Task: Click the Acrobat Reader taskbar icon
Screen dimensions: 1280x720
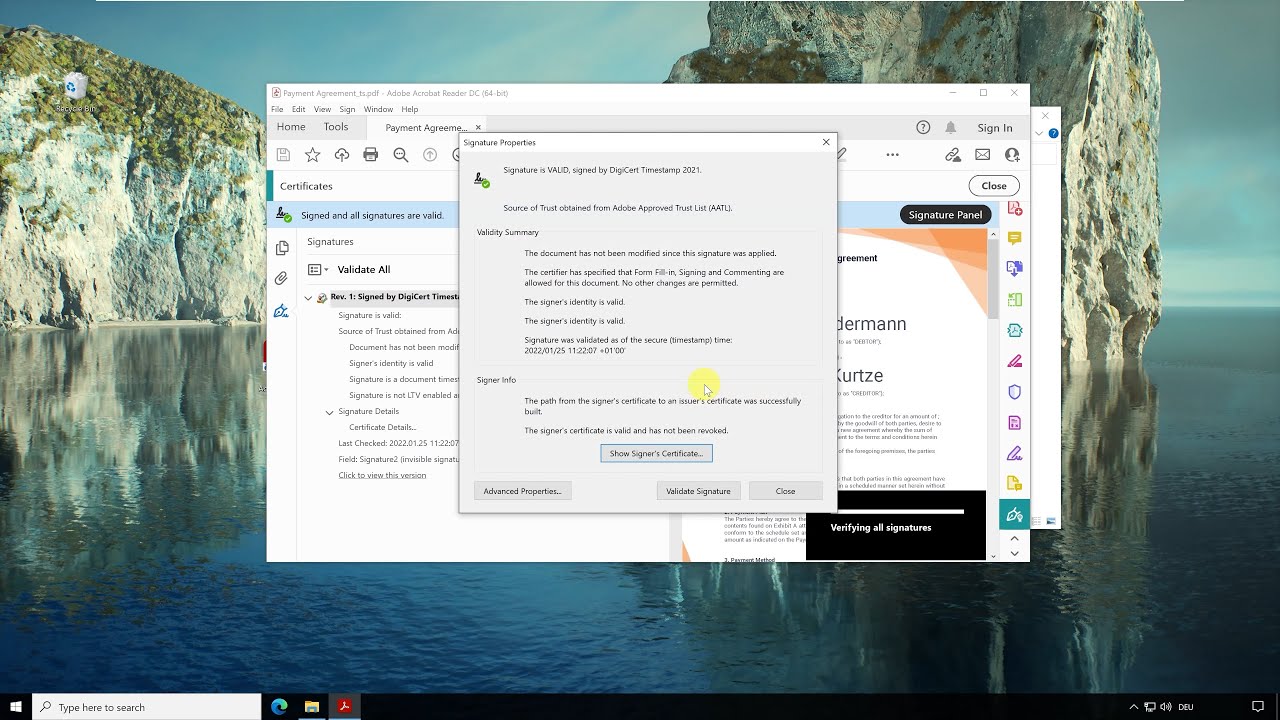Action: point(344,707)
